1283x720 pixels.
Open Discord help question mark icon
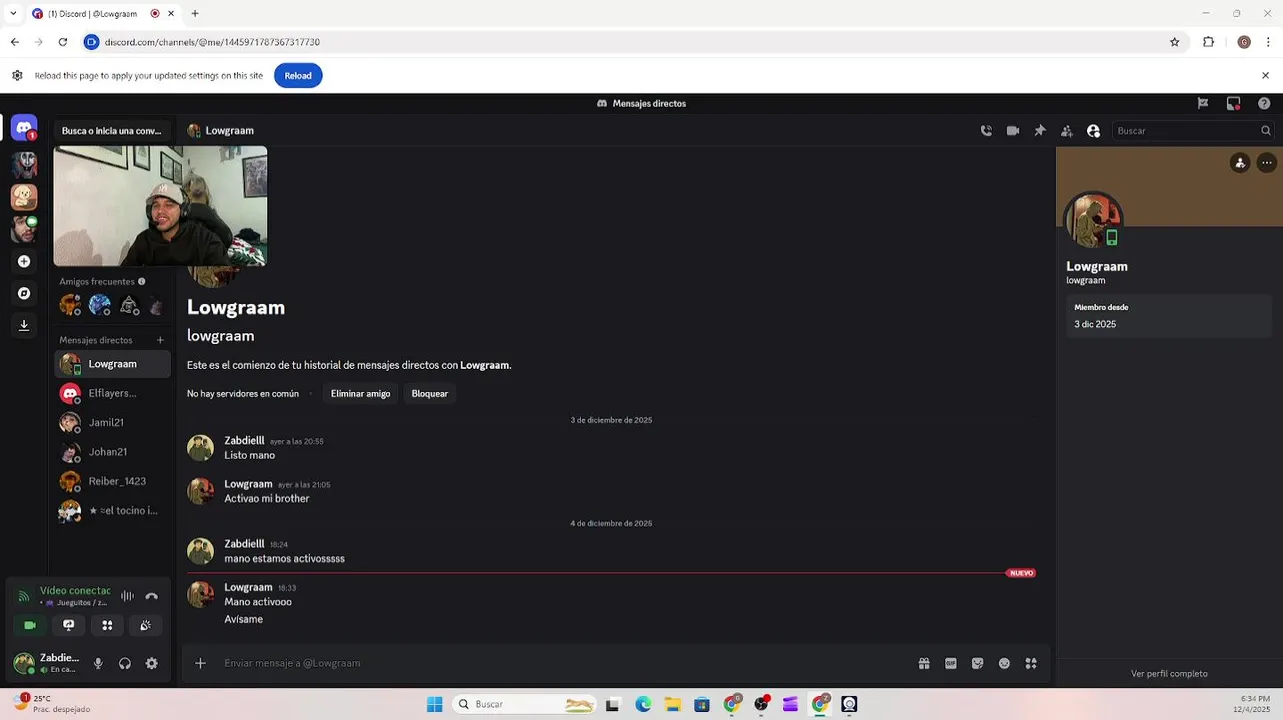tap(1264, 103)
